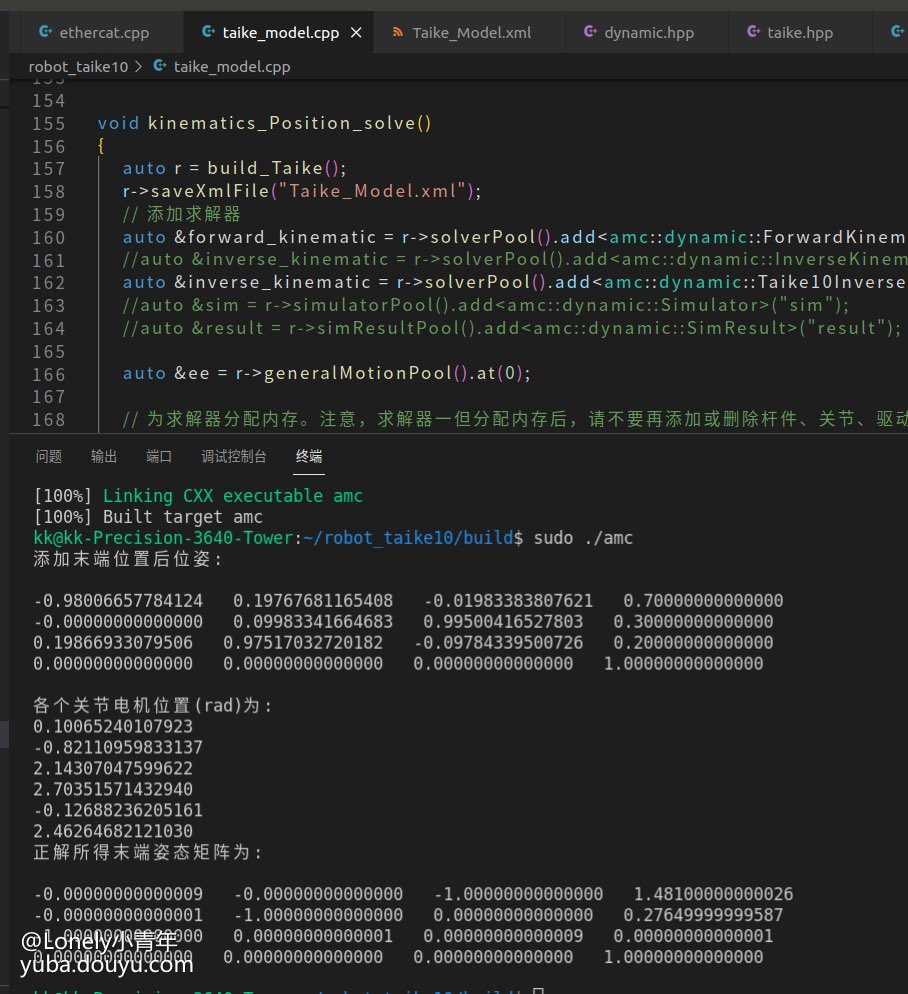Screen dimensions: 908x994
Task: Switch to the ethercat.cpp editor tab
Action: click(104, 33)
